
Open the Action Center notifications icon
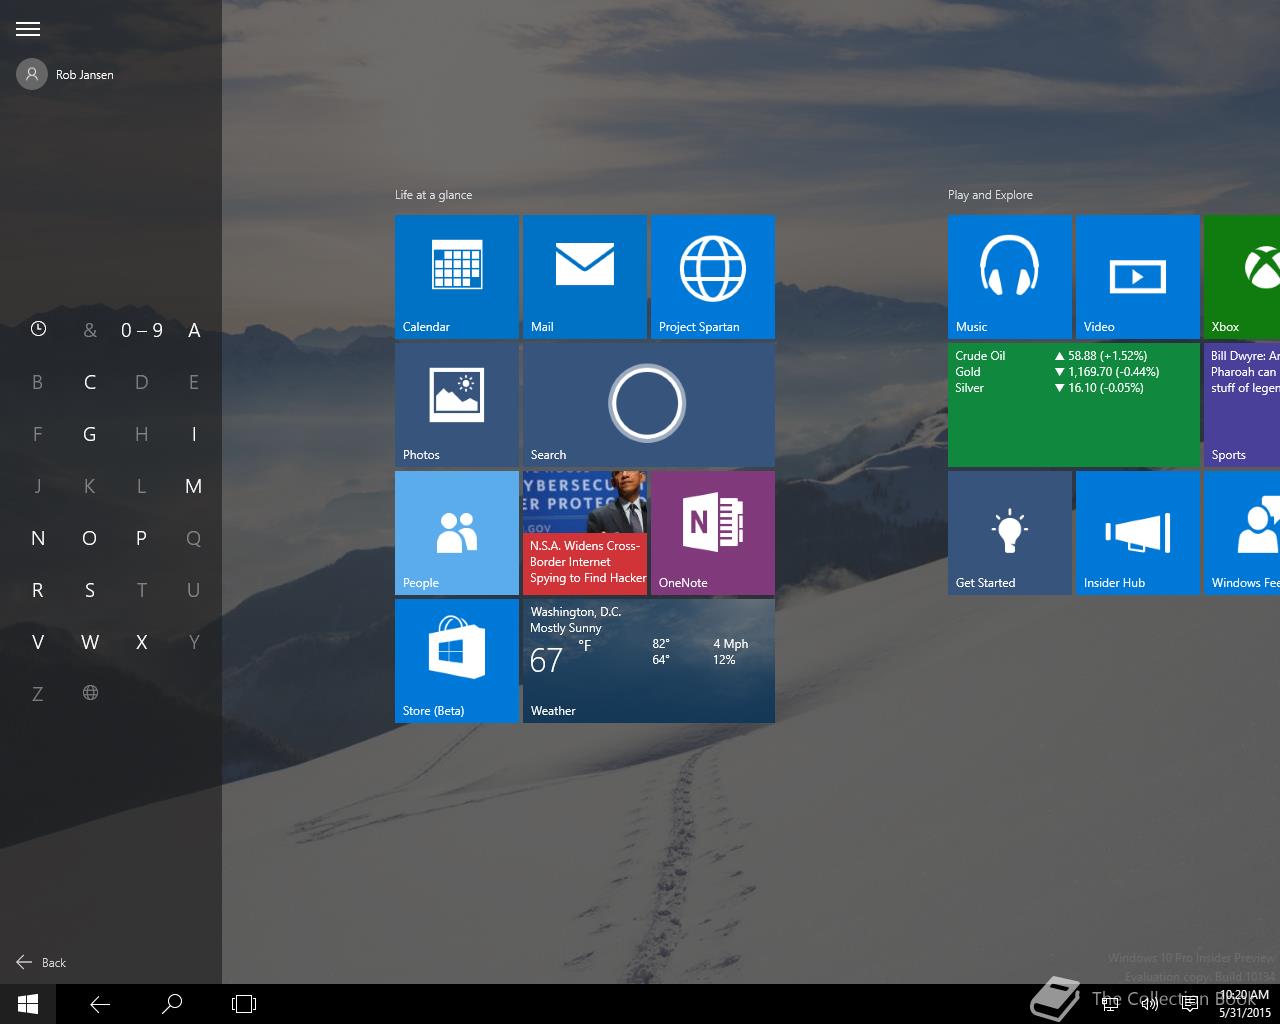click(1190, 1004)
